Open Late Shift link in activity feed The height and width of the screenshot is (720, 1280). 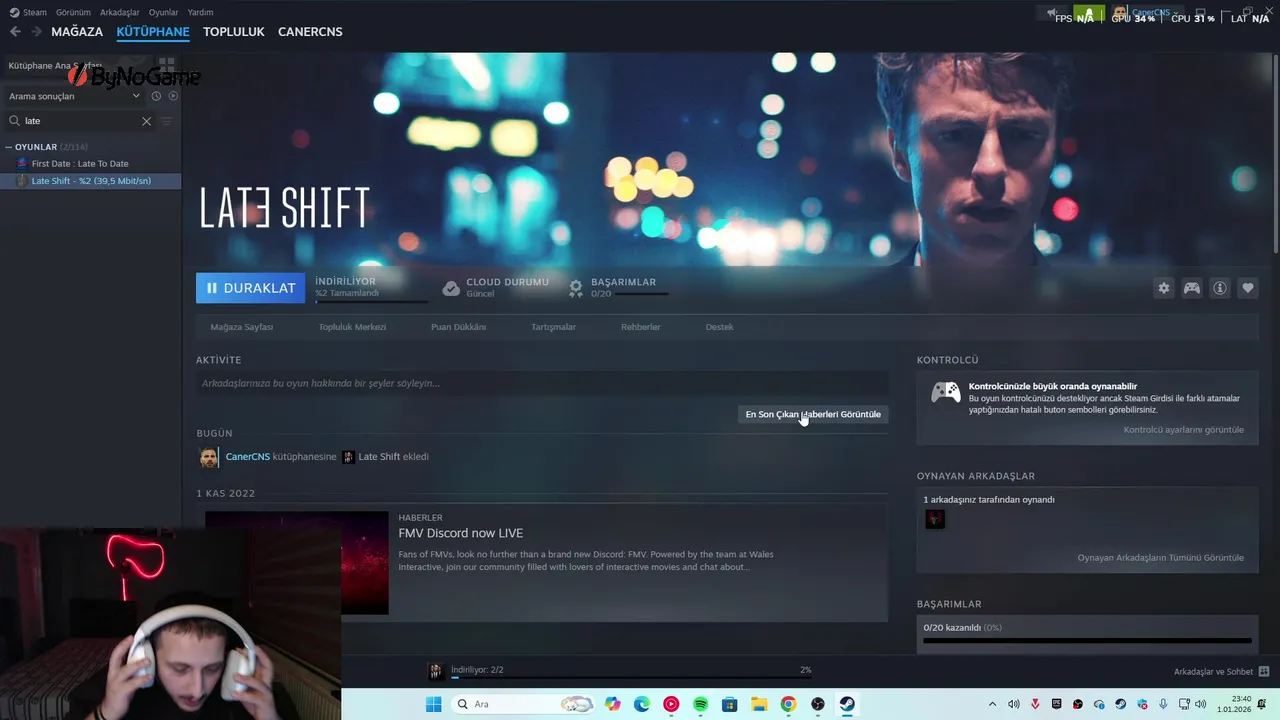point(379,457)
